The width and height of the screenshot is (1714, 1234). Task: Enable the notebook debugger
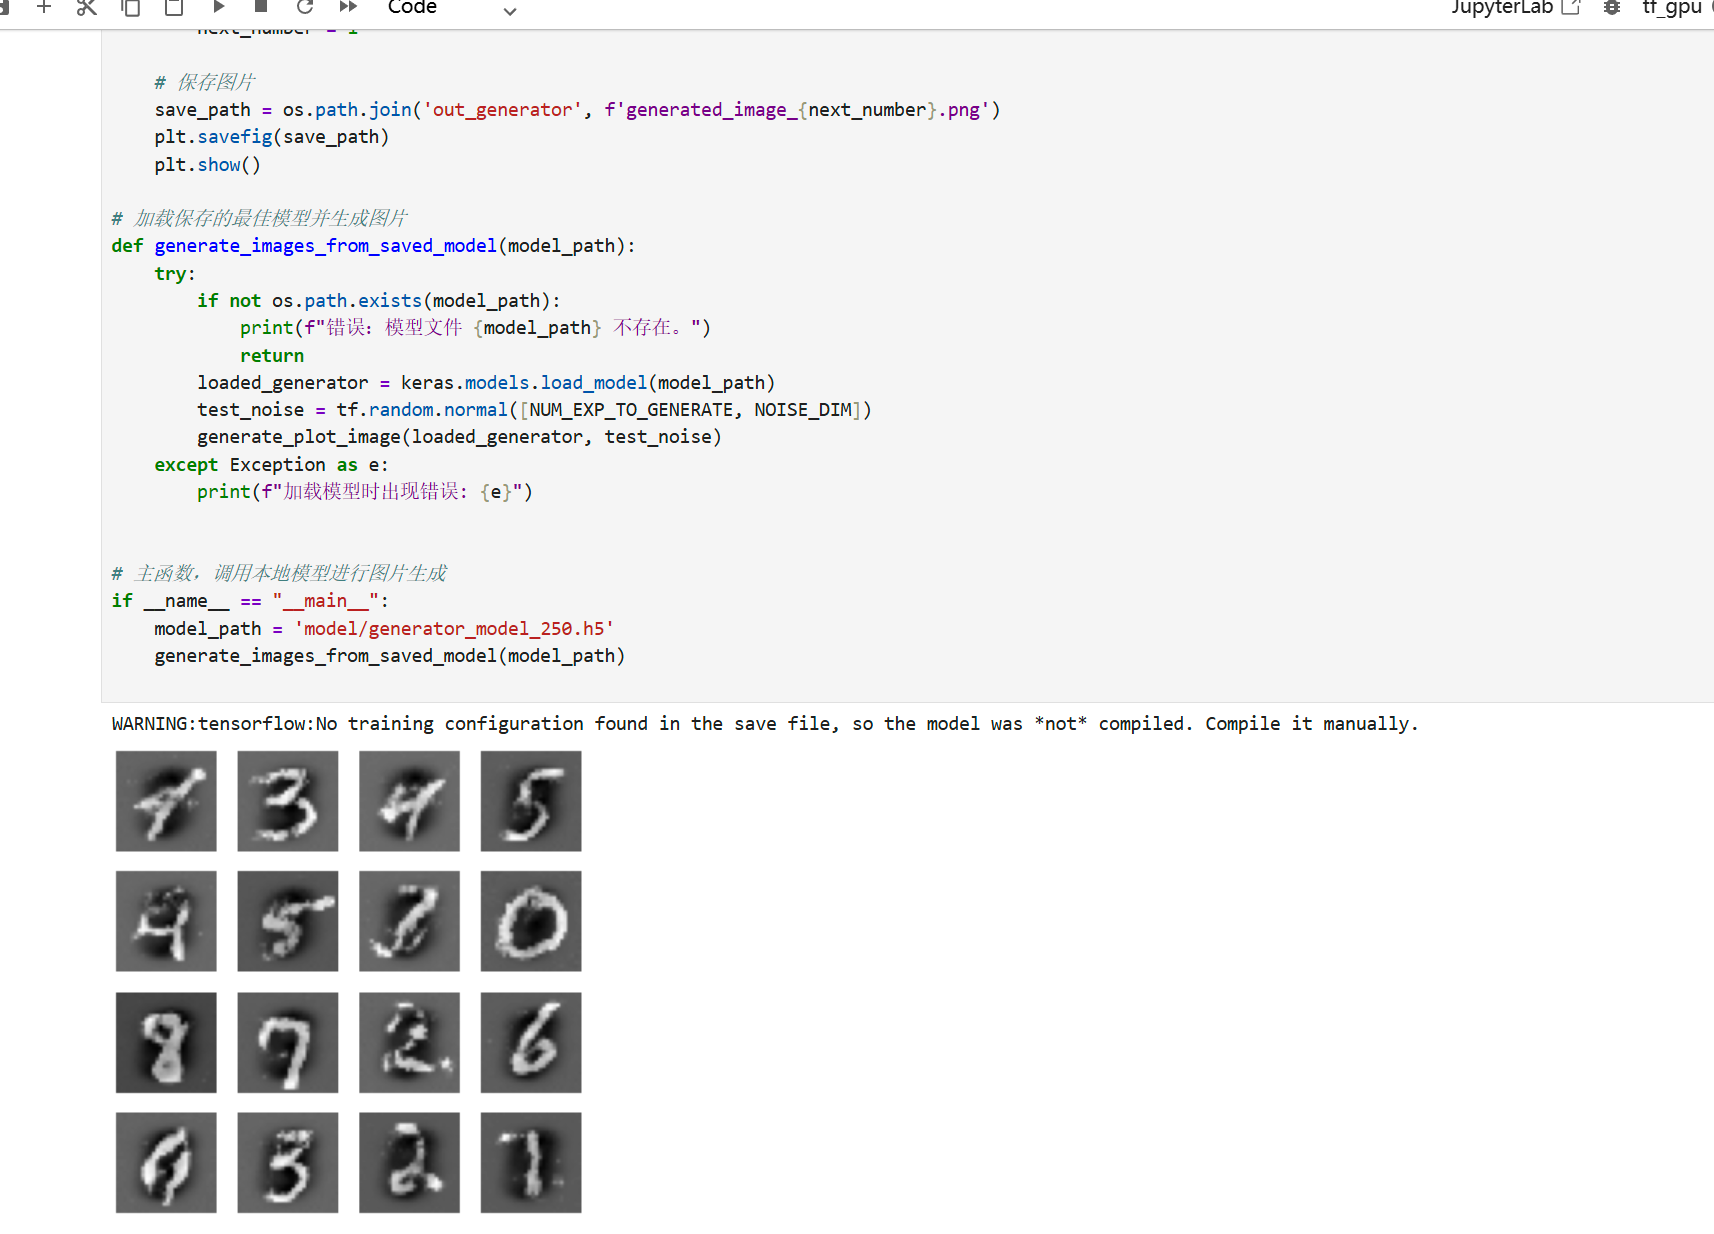click(x=1610, y=7)
